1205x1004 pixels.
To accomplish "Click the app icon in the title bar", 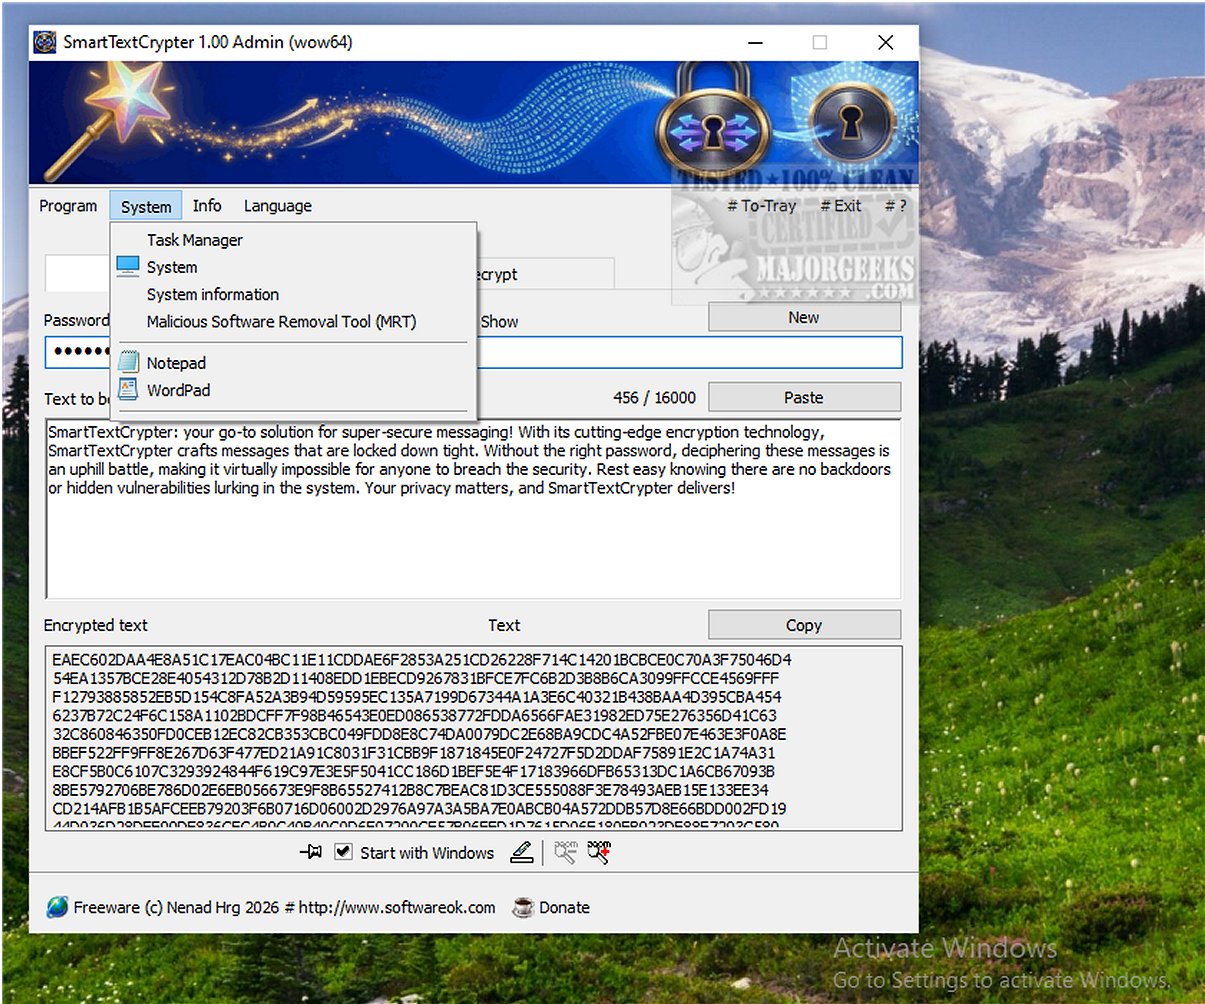I will click(x=45, y=42).
